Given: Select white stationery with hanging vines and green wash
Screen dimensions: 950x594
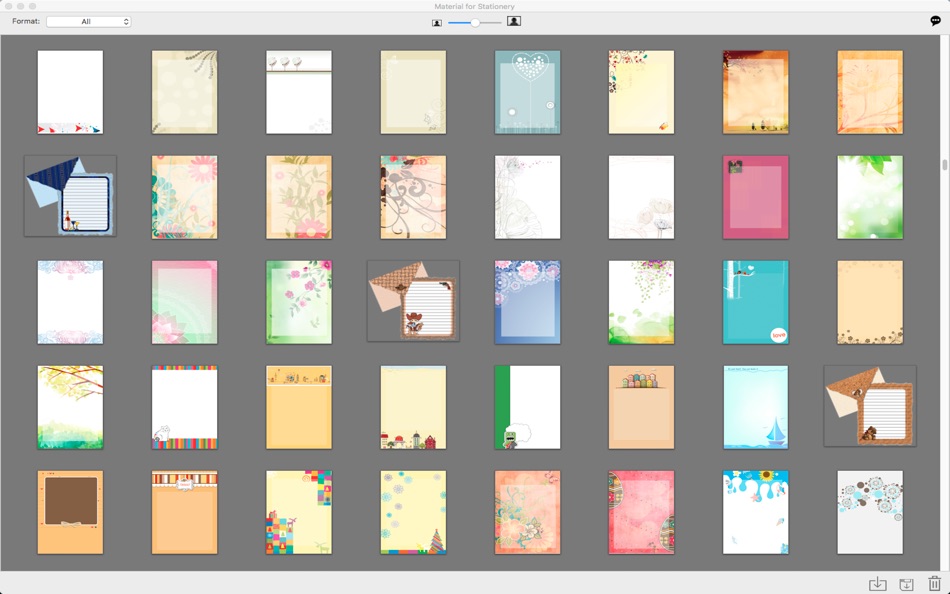Looking at the screenshot, I should click(x=641, y=302).
